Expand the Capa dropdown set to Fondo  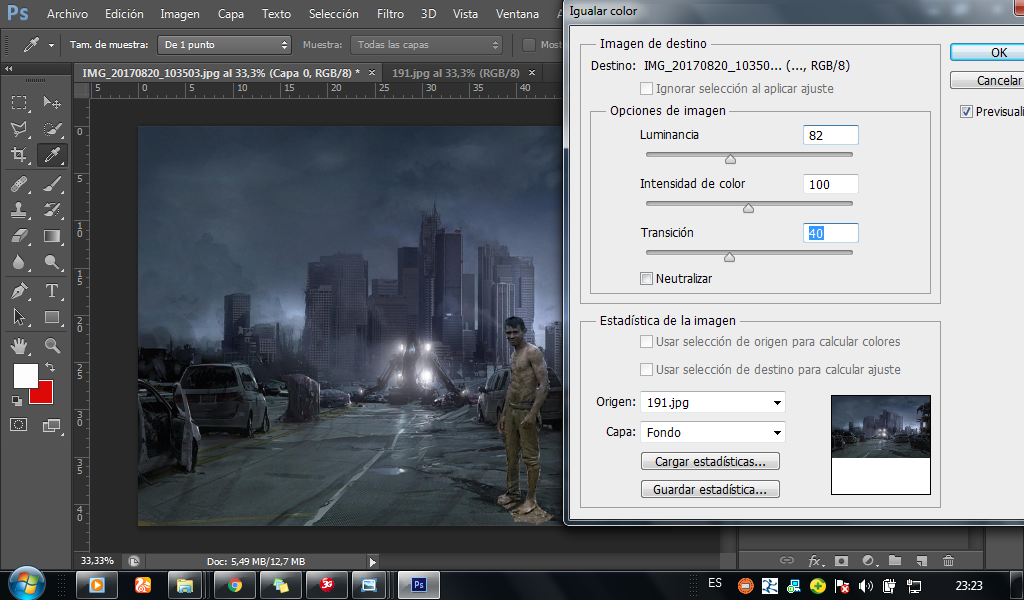(712, 432)
